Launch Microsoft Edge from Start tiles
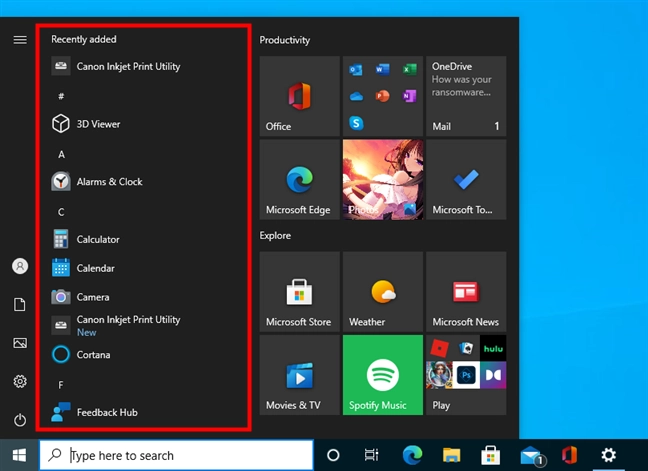 pyautogui.click(x=300, y=179)
